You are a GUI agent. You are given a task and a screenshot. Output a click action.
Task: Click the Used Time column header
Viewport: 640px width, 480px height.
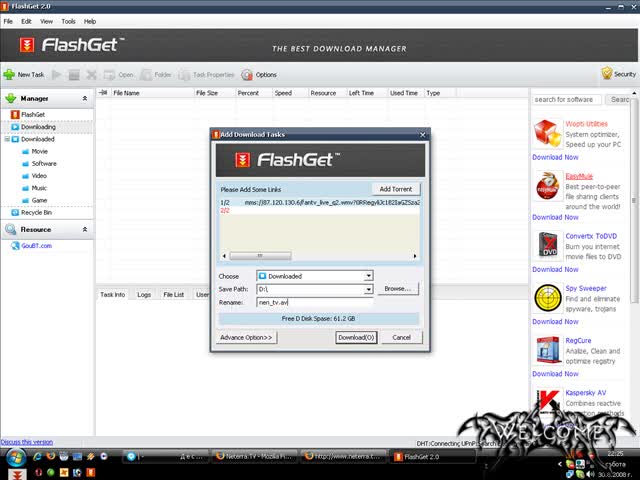tap(406, 93)
